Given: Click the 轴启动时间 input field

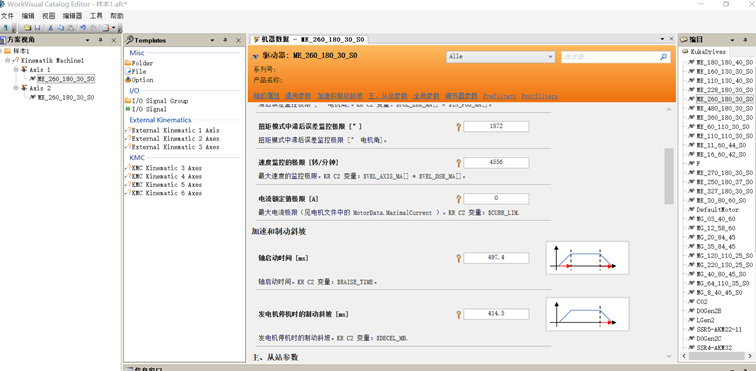Looking at the screenshot, I should pyautogui.click(x=496, y=258).
